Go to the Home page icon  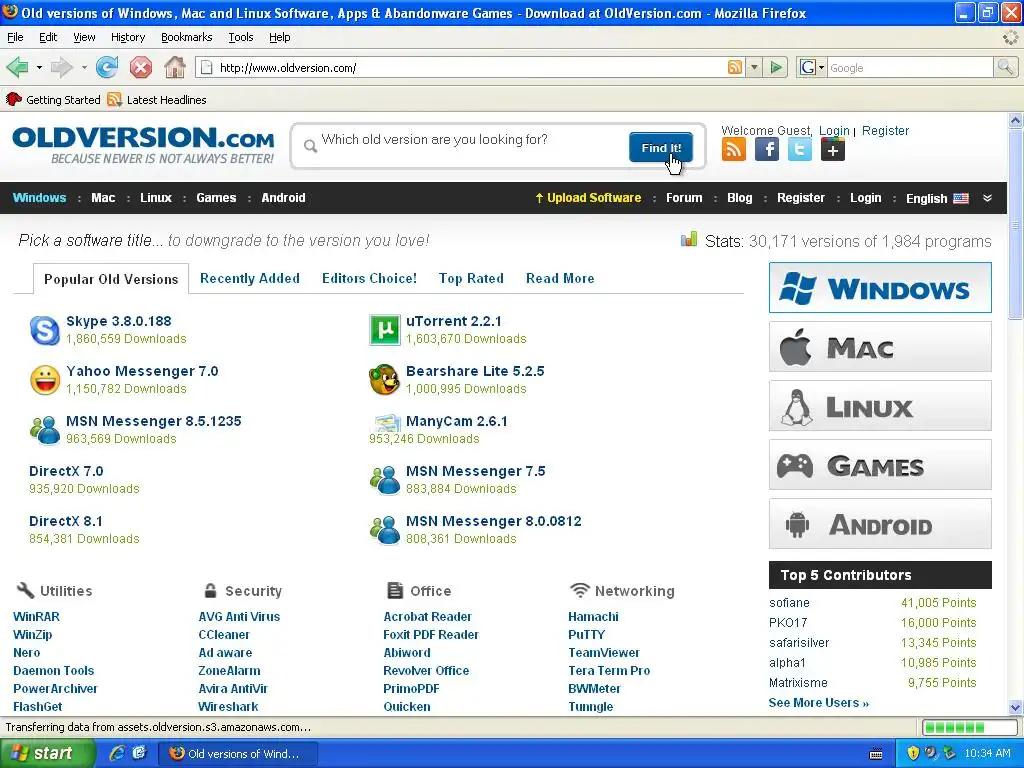174,67
